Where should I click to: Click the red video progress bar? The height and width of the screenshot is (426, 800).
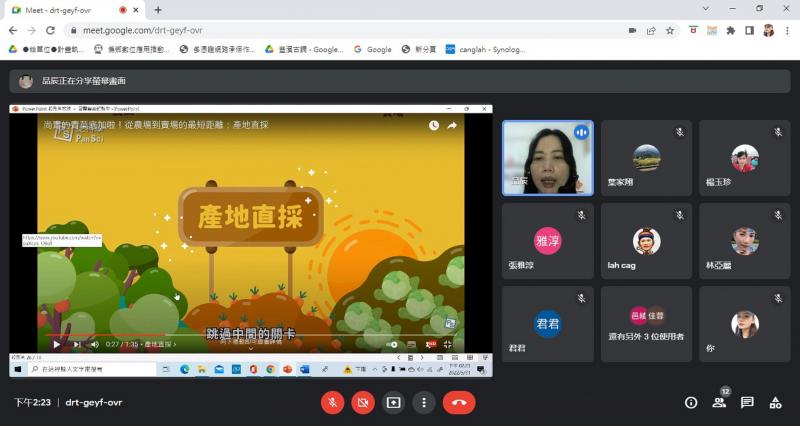[x=105, y=335]
